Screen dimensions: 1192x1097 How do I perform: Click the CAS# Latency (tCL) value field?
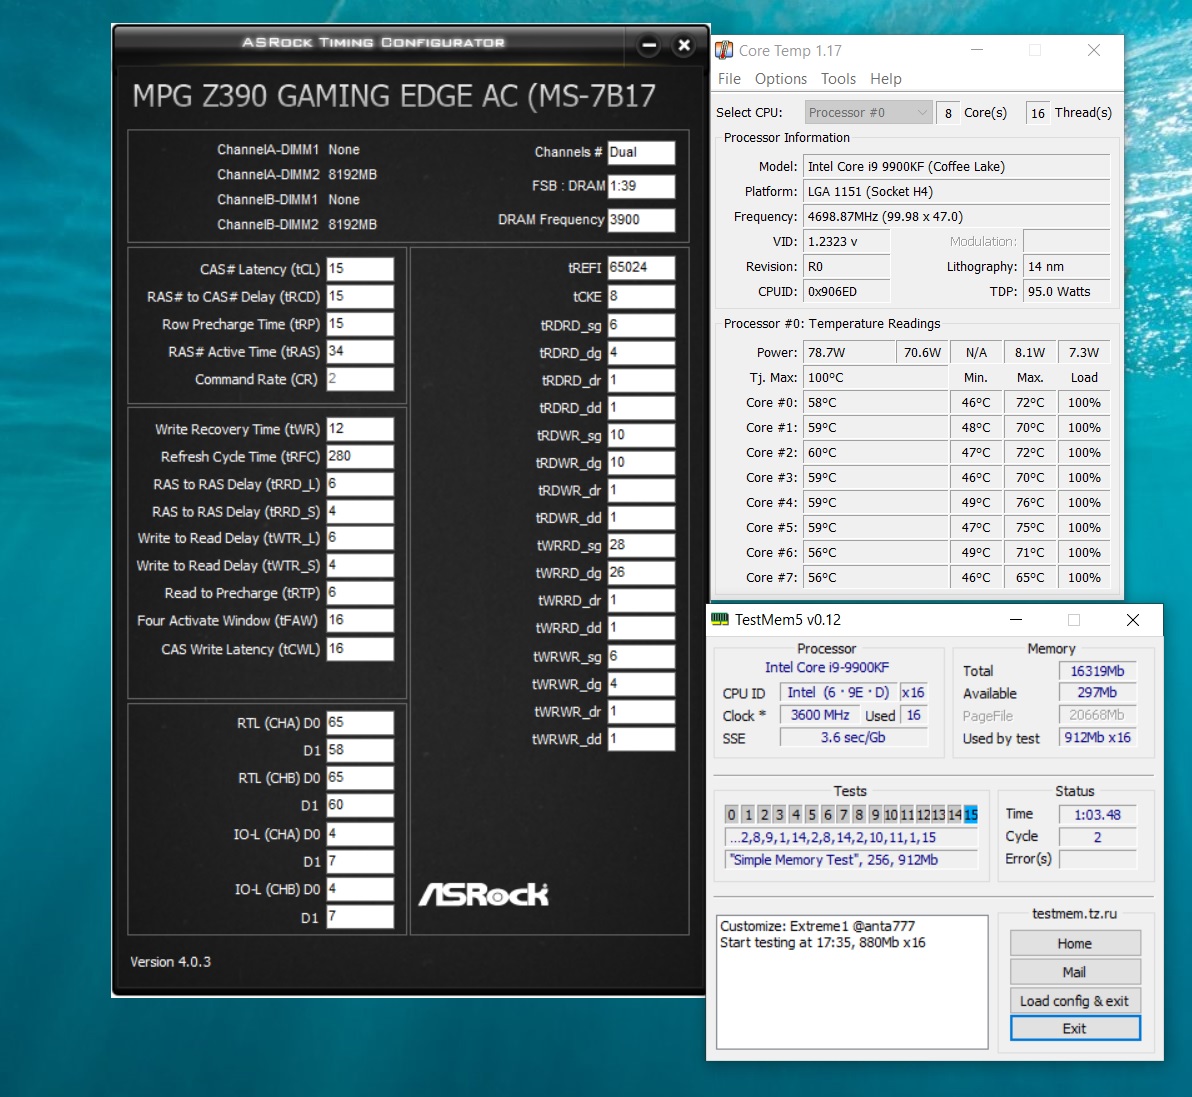point(360,268)
